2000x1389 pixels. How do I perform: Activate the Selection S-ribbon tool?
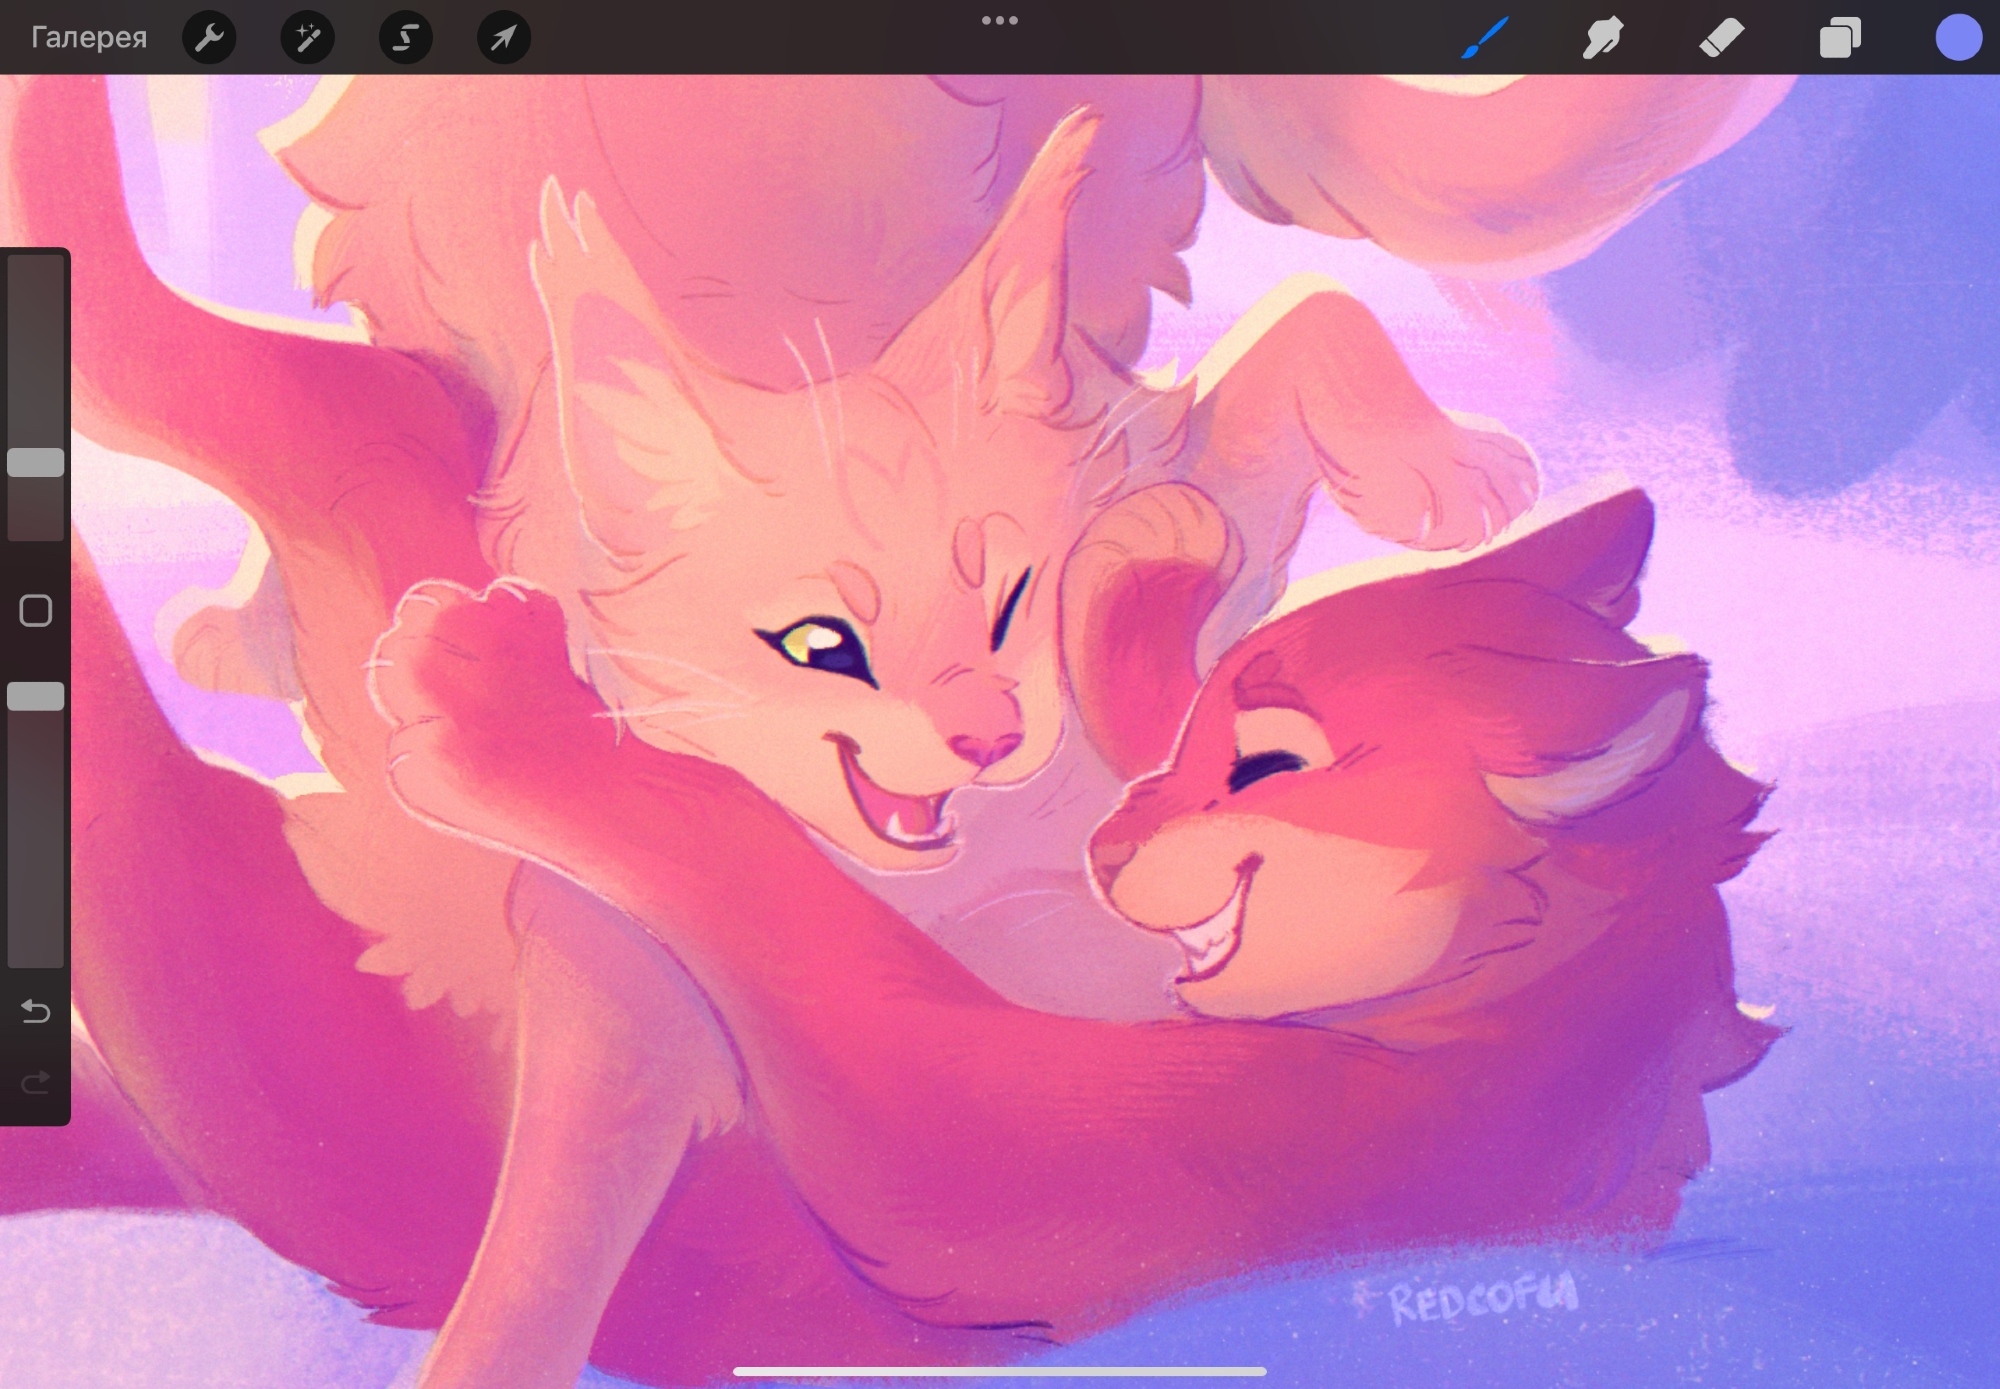[x=405, y=38]
